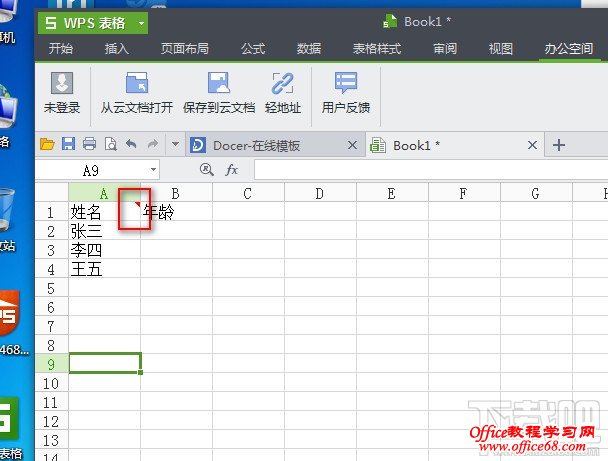Expand the Name Box dropdown arrow

154,170
